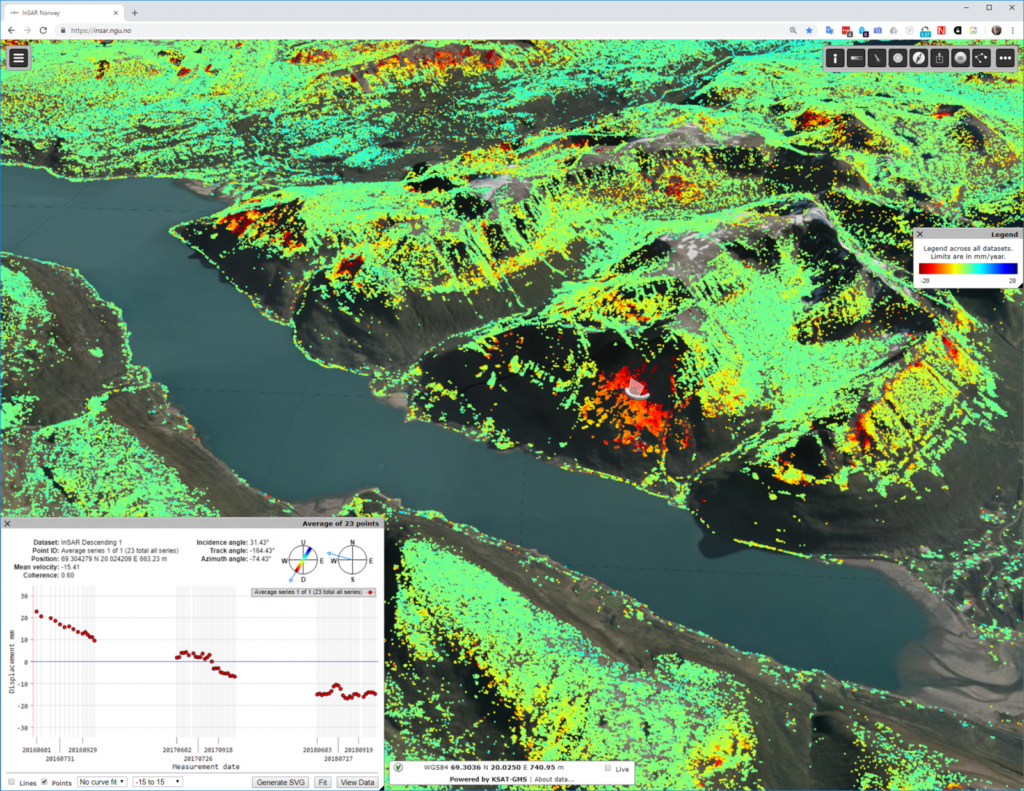The image size is (1024, 791).
Task: Enable the Lines checkbox
Action: click(11, 782)
